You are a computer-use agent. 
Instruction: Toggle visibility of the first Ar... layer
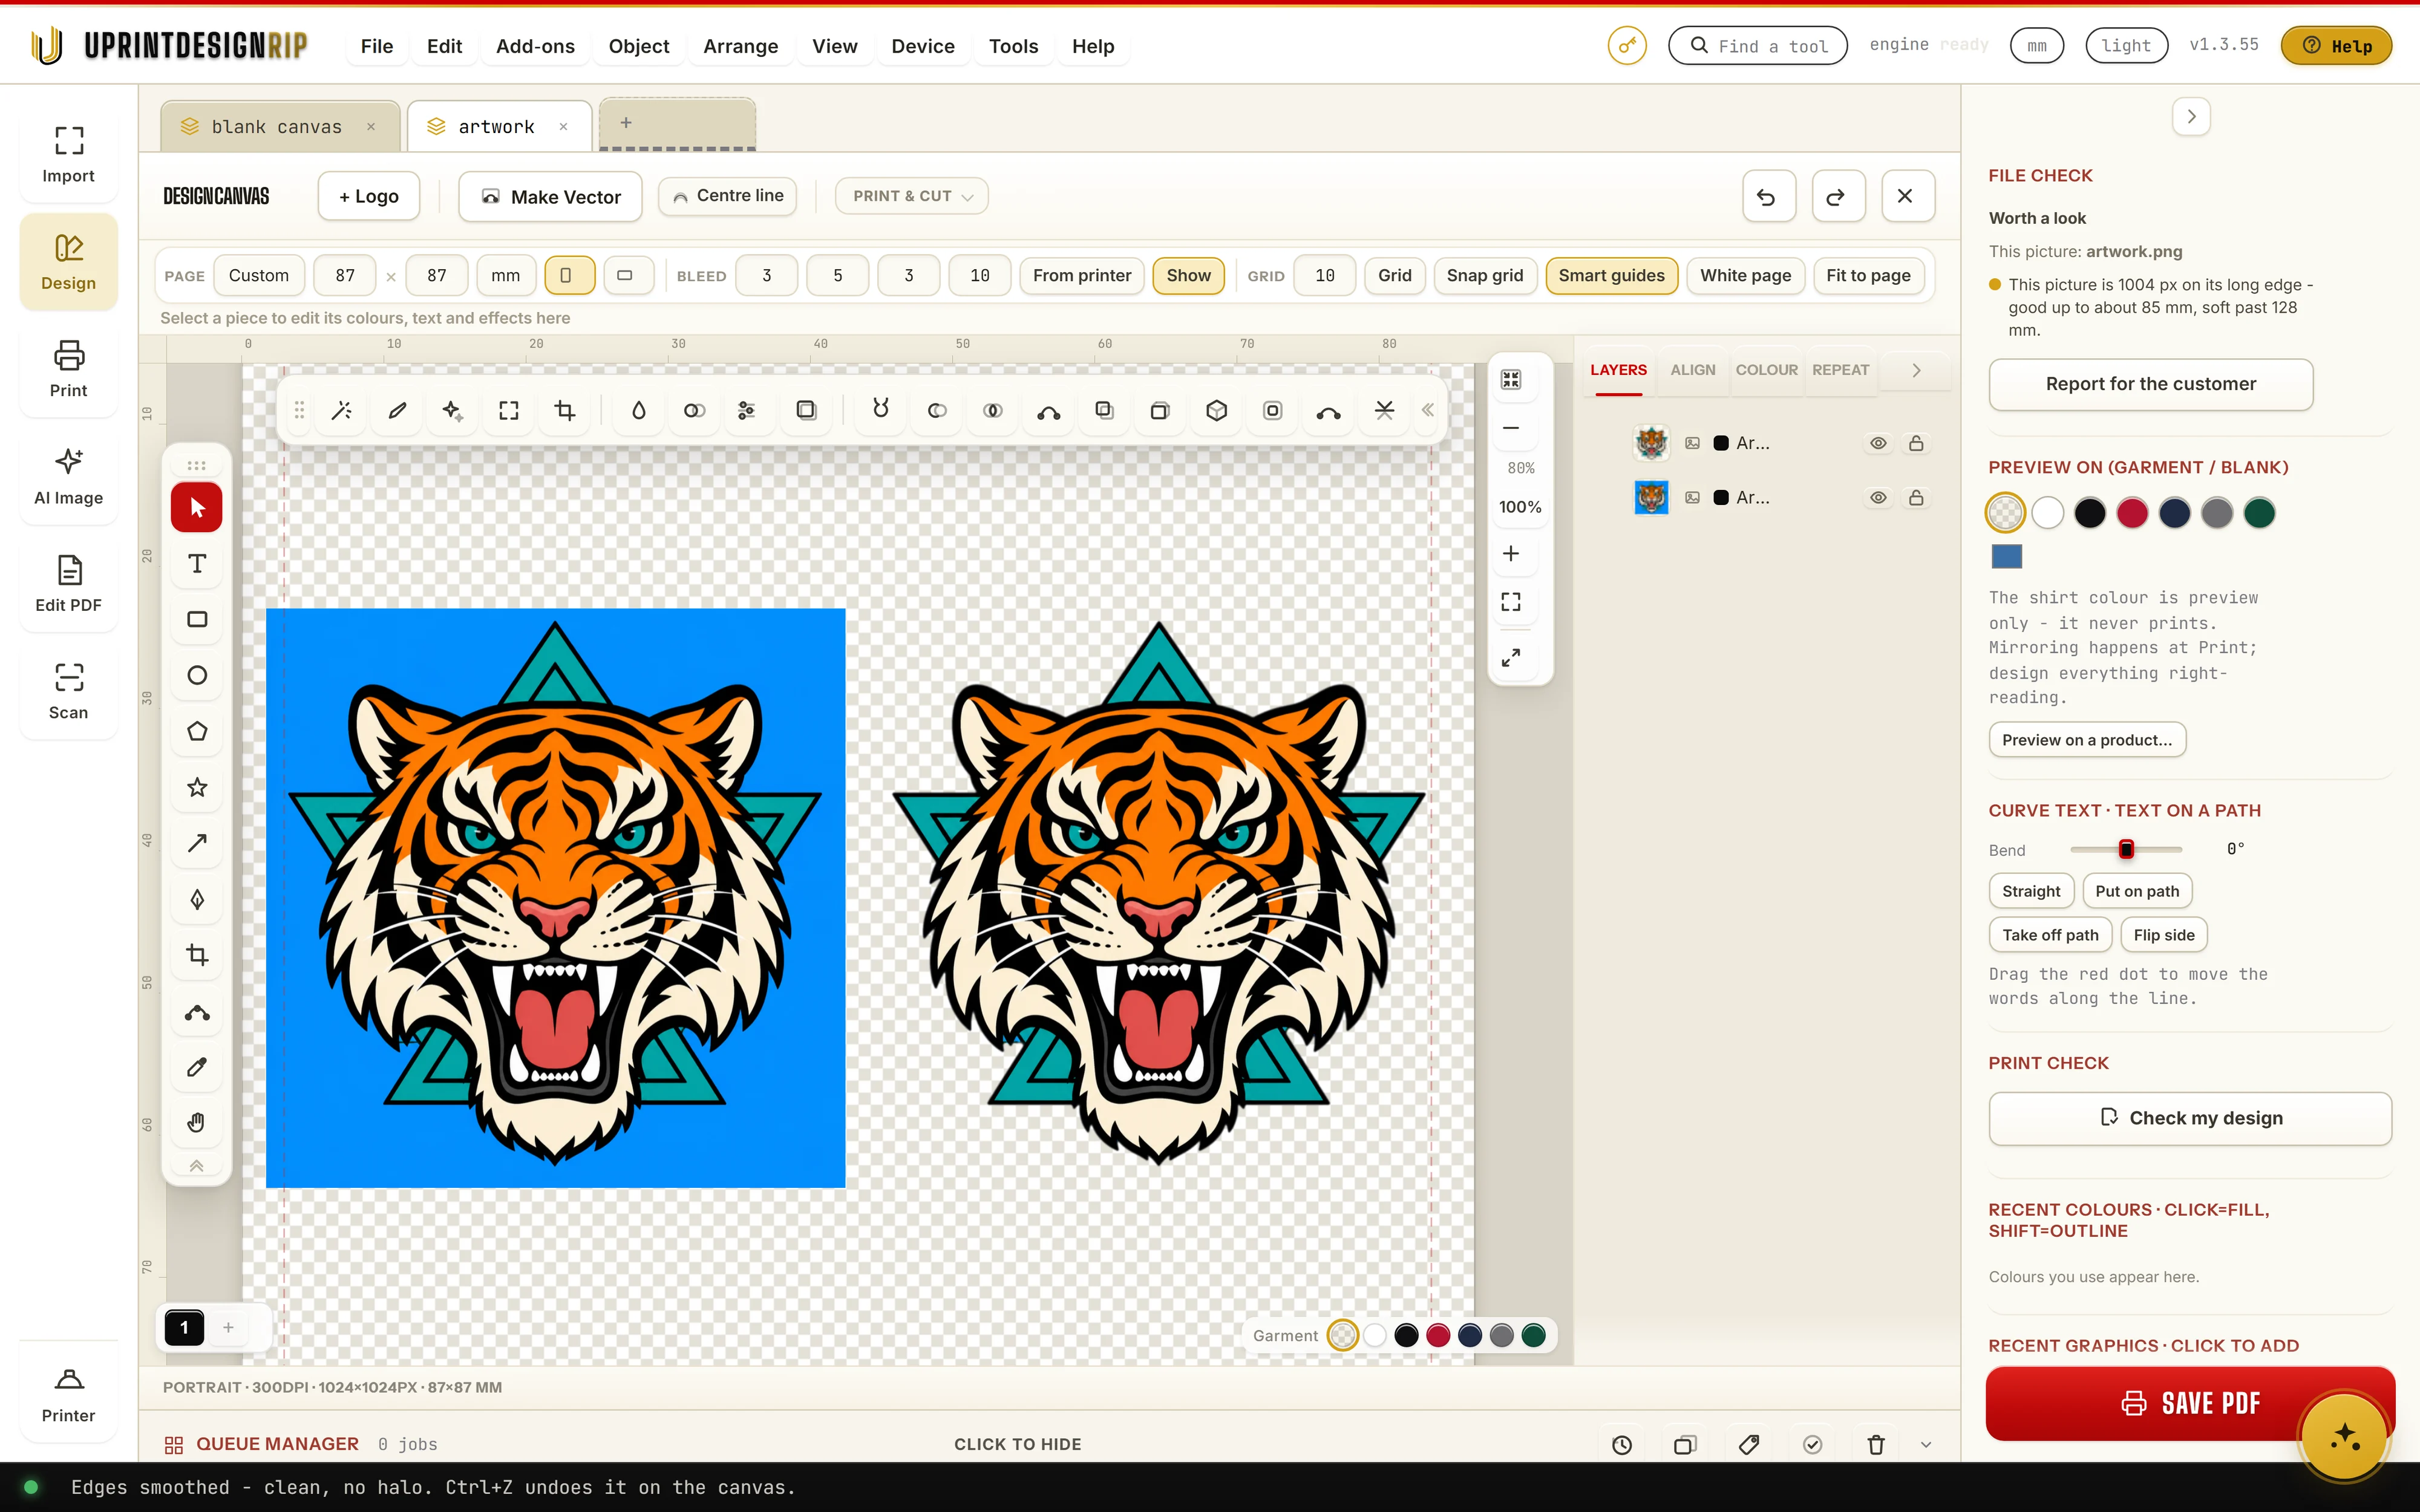[1878, 443]
